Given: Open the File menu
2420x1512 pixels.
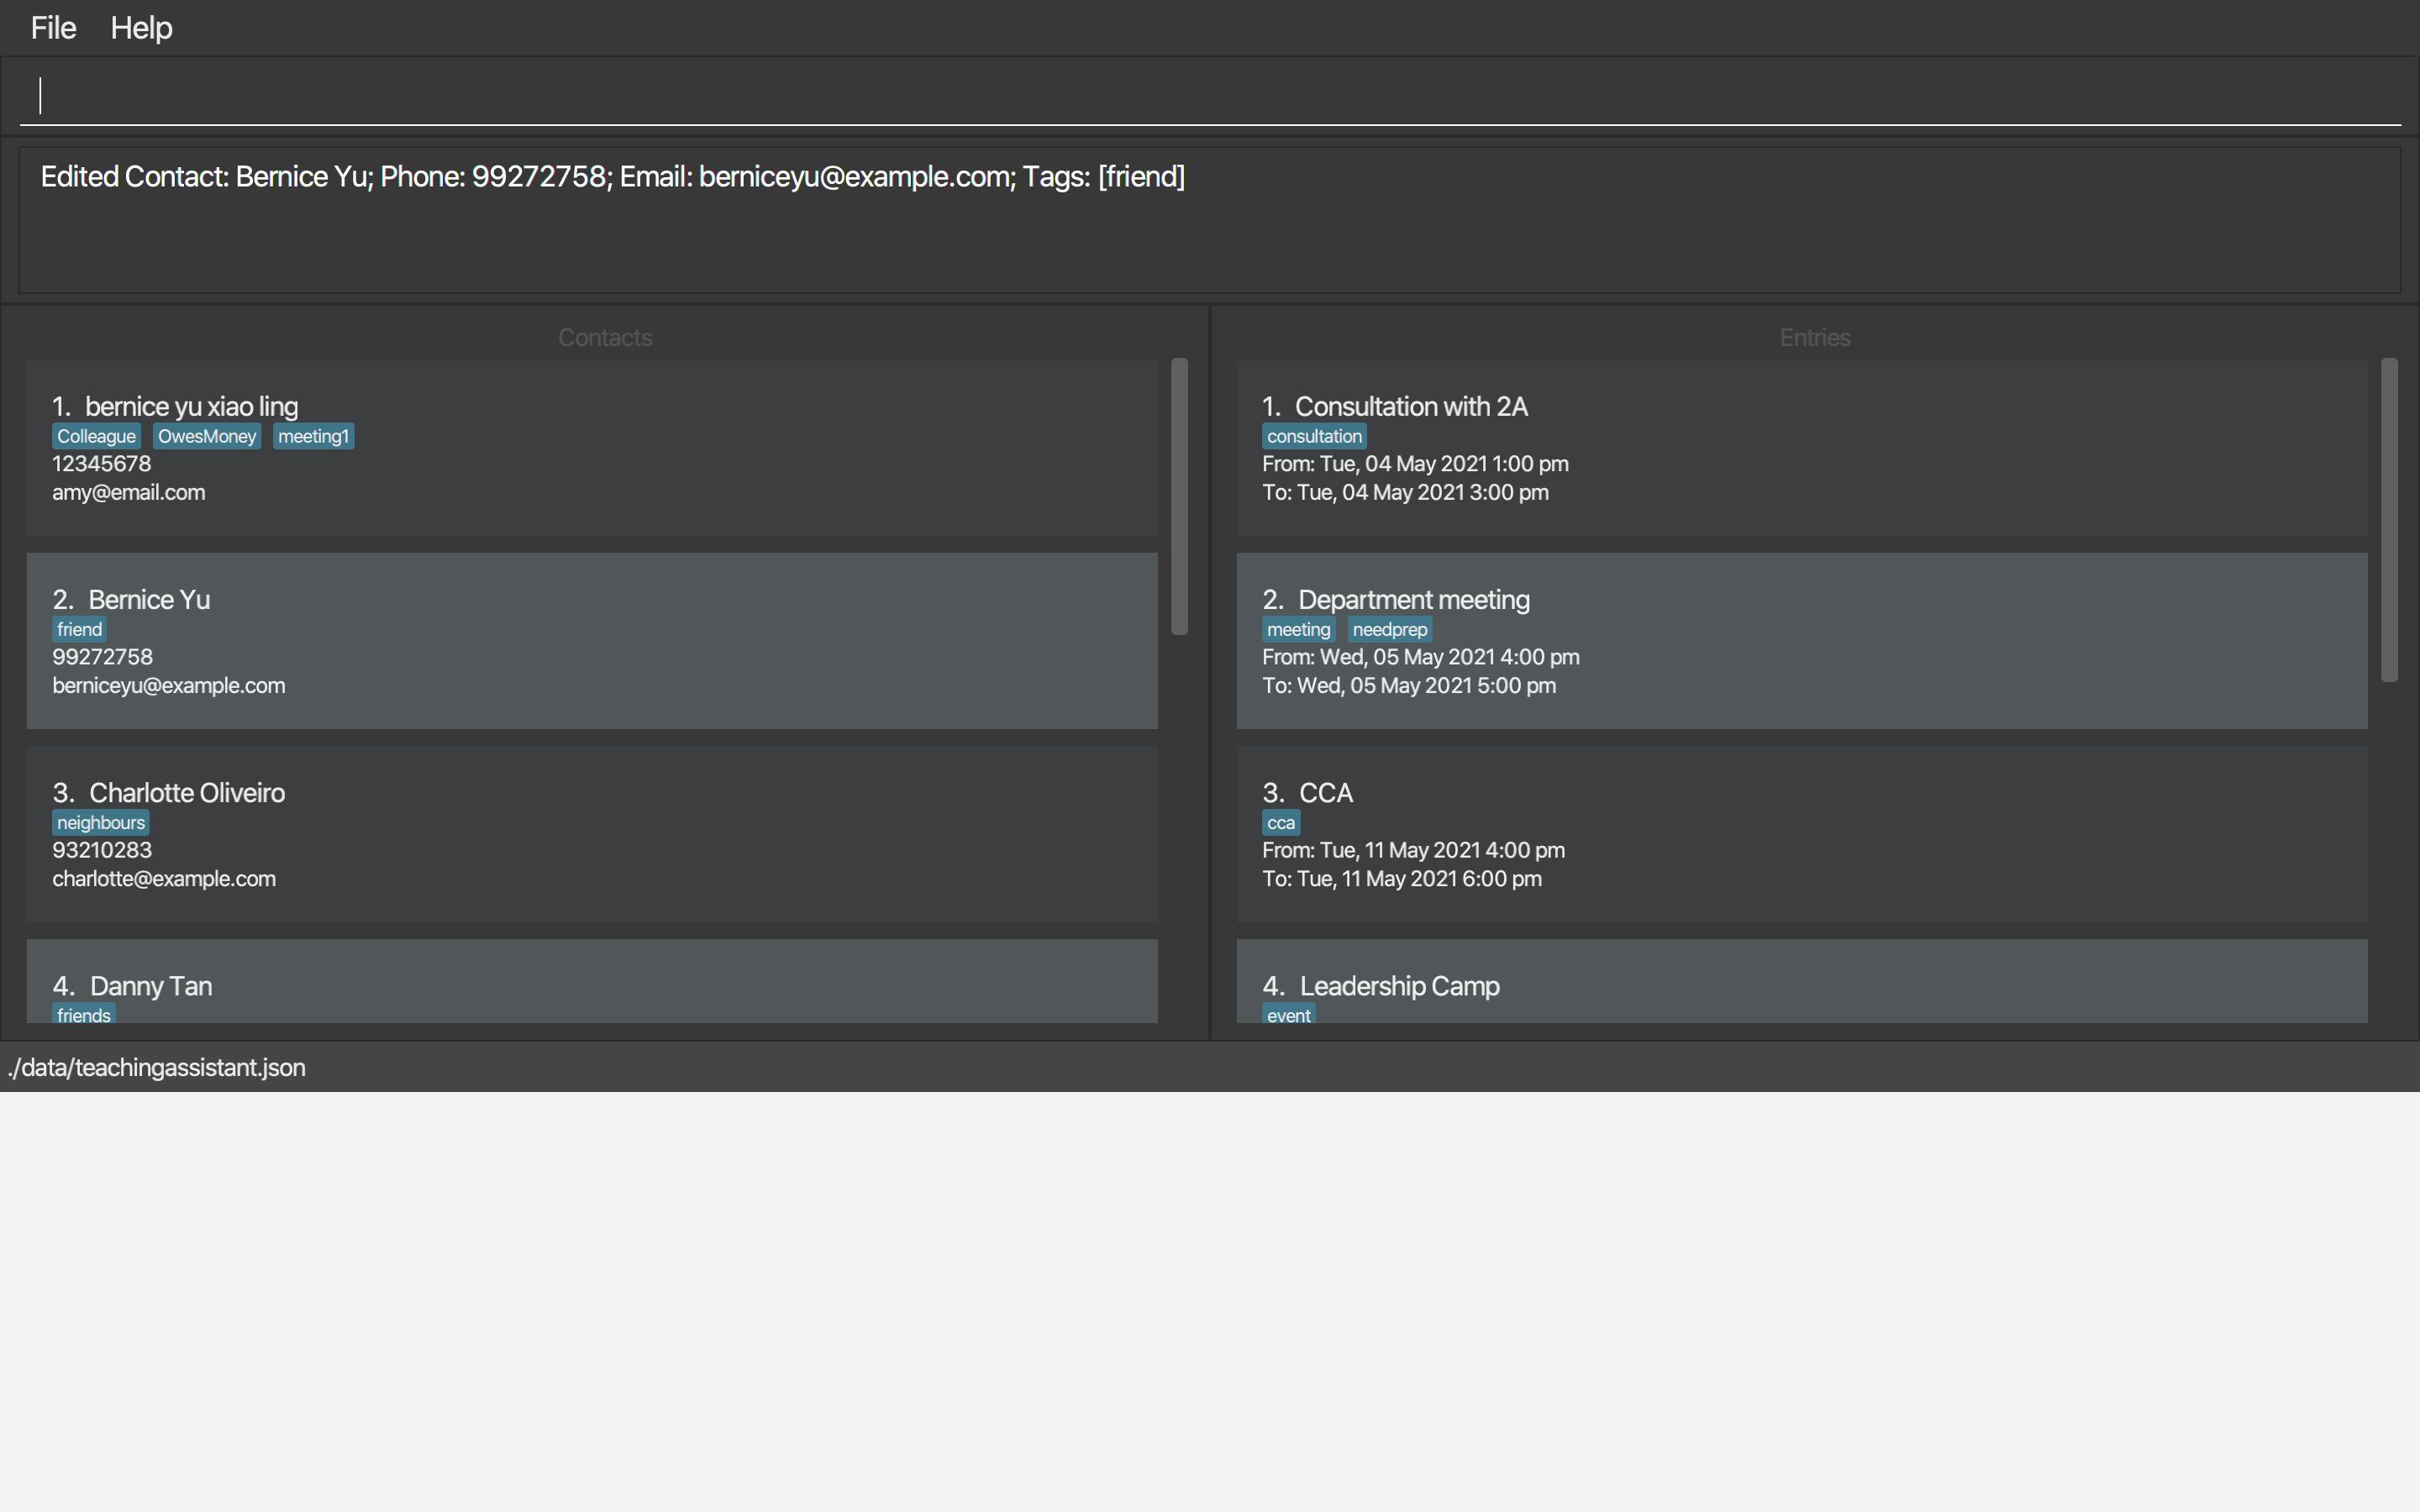Looking at the screenshot, I should tap(53, 28).
